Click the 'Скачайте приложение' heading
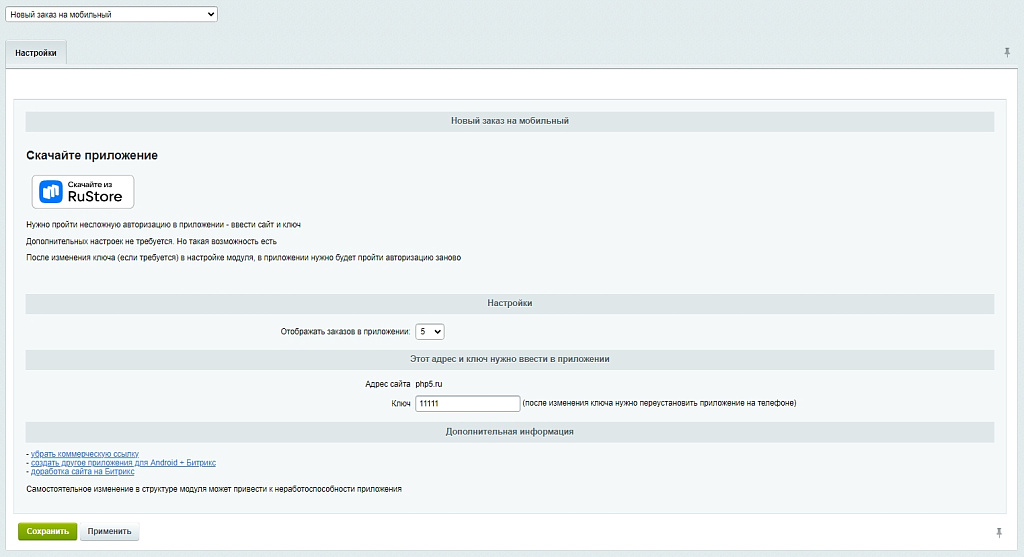The width and height of the screenshot is (1024, 557). pyautogui.click(x=92, y=156)
